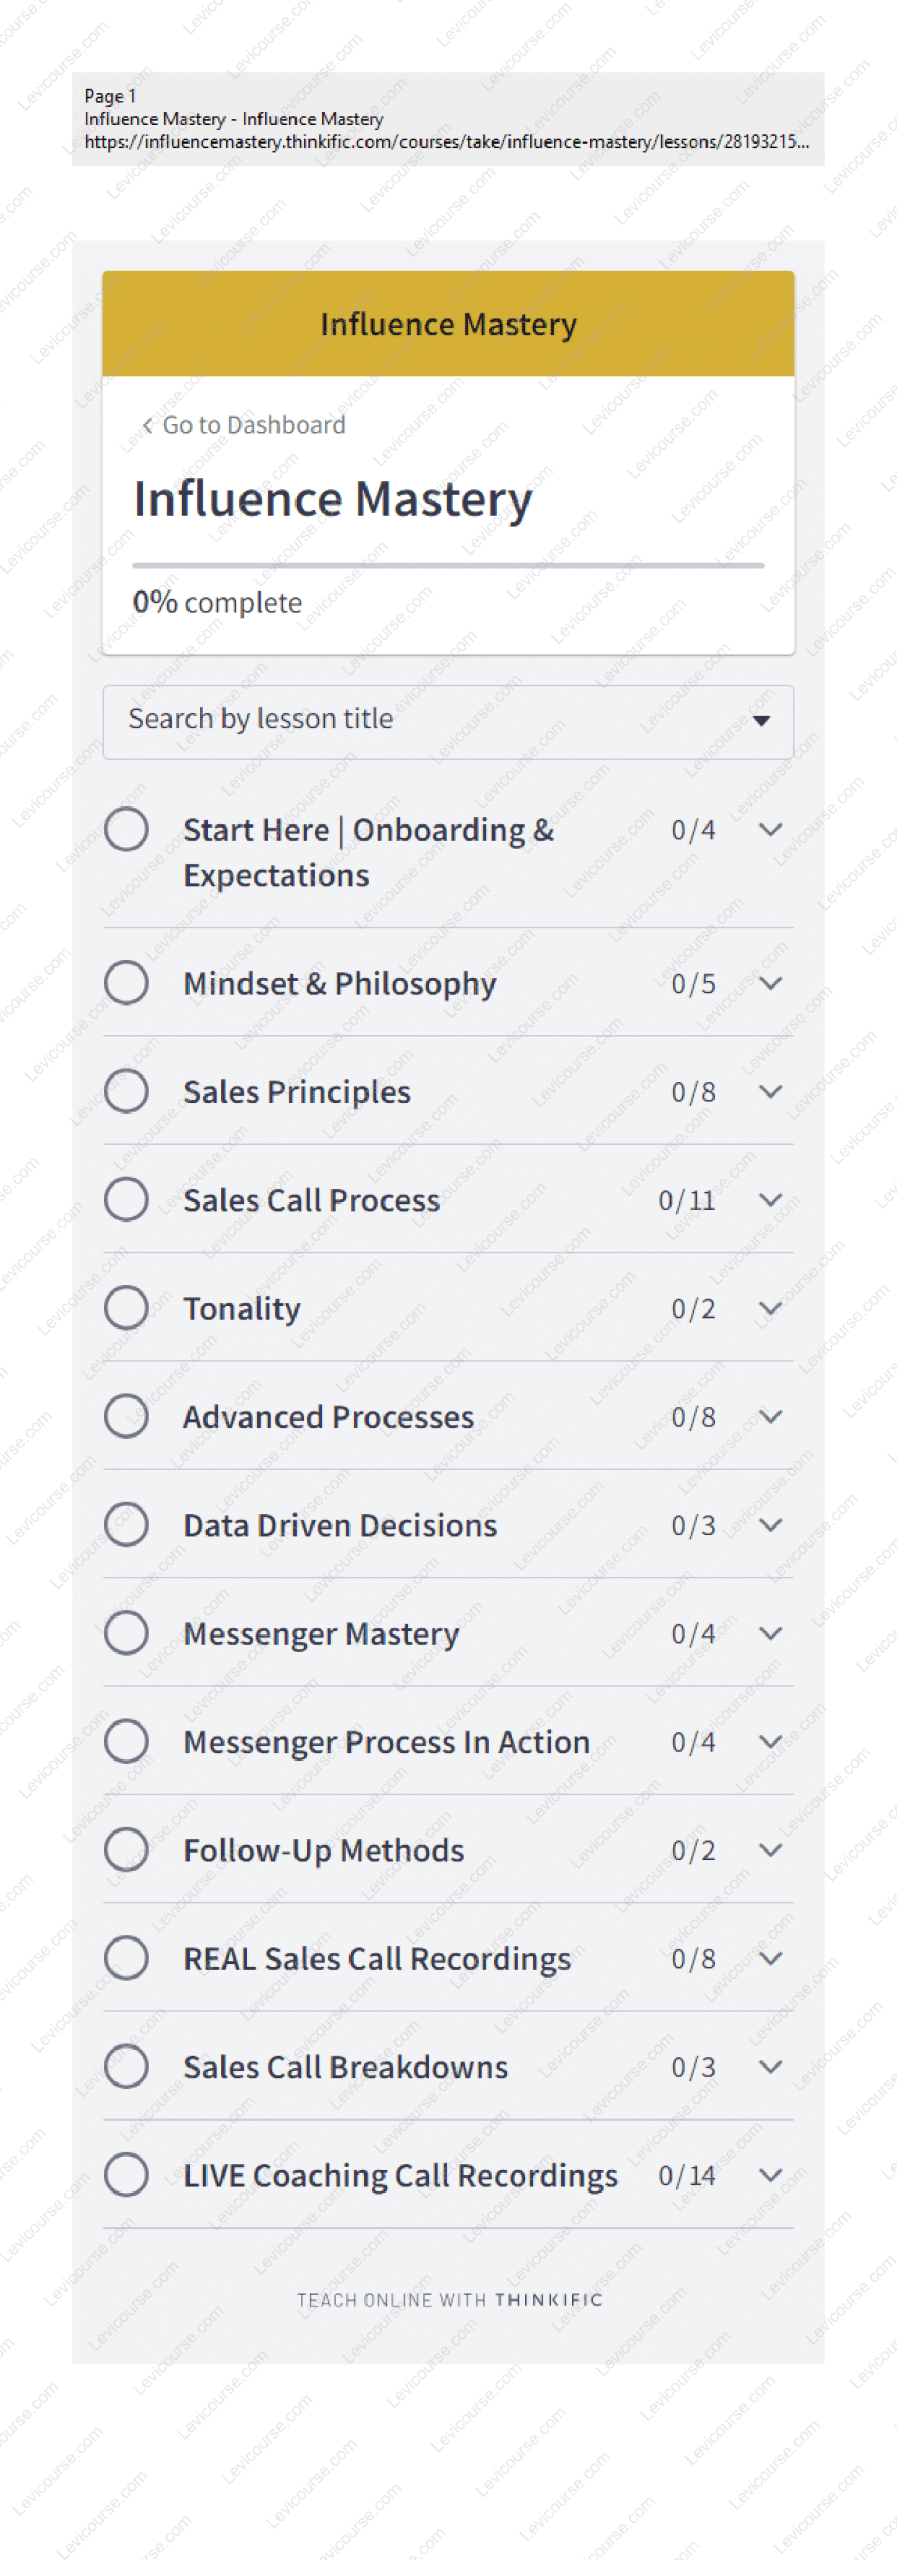Click the back arrow beside Go to Dashboard

pyautogui.click(x=148, y=425)
